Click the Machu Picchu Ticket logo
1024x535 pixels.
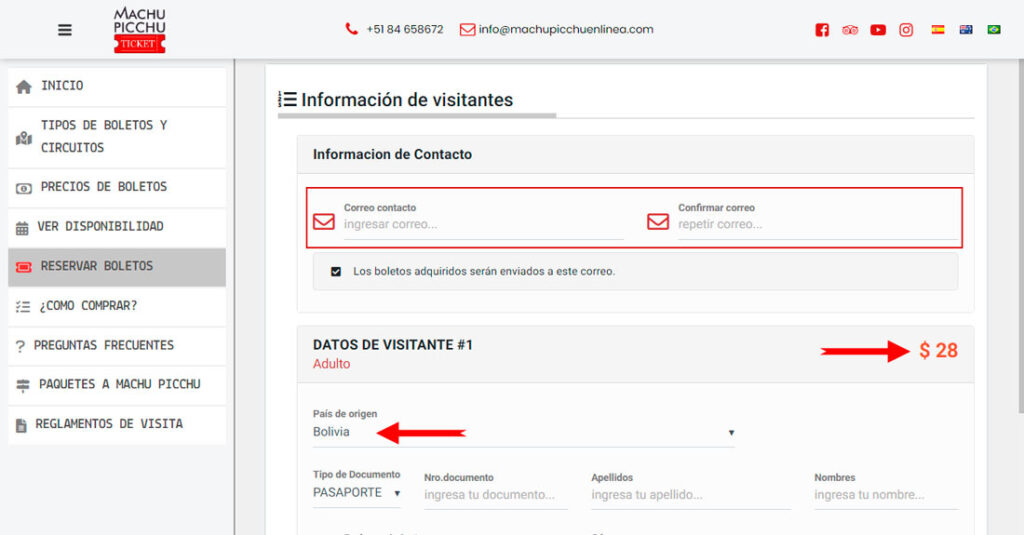[139, 29]
